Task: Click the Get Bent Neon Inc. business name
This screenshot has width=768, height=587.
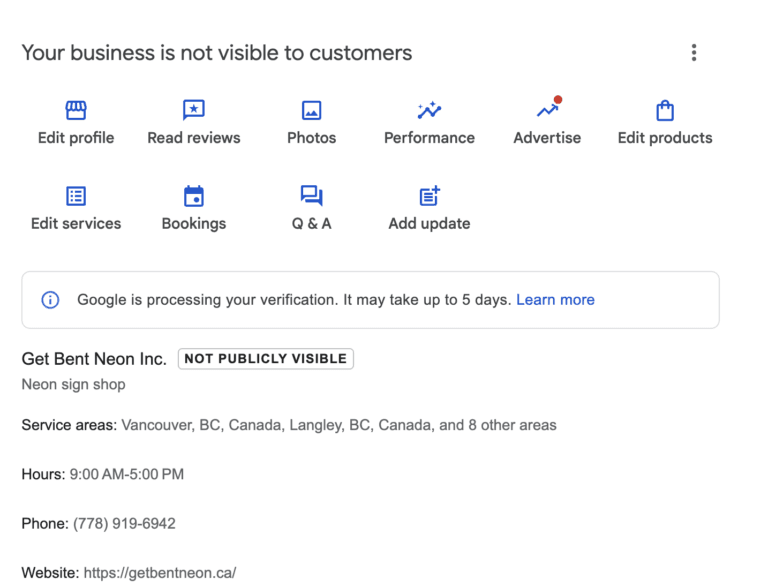Action: pyautogui.click(x=94, y=359)
